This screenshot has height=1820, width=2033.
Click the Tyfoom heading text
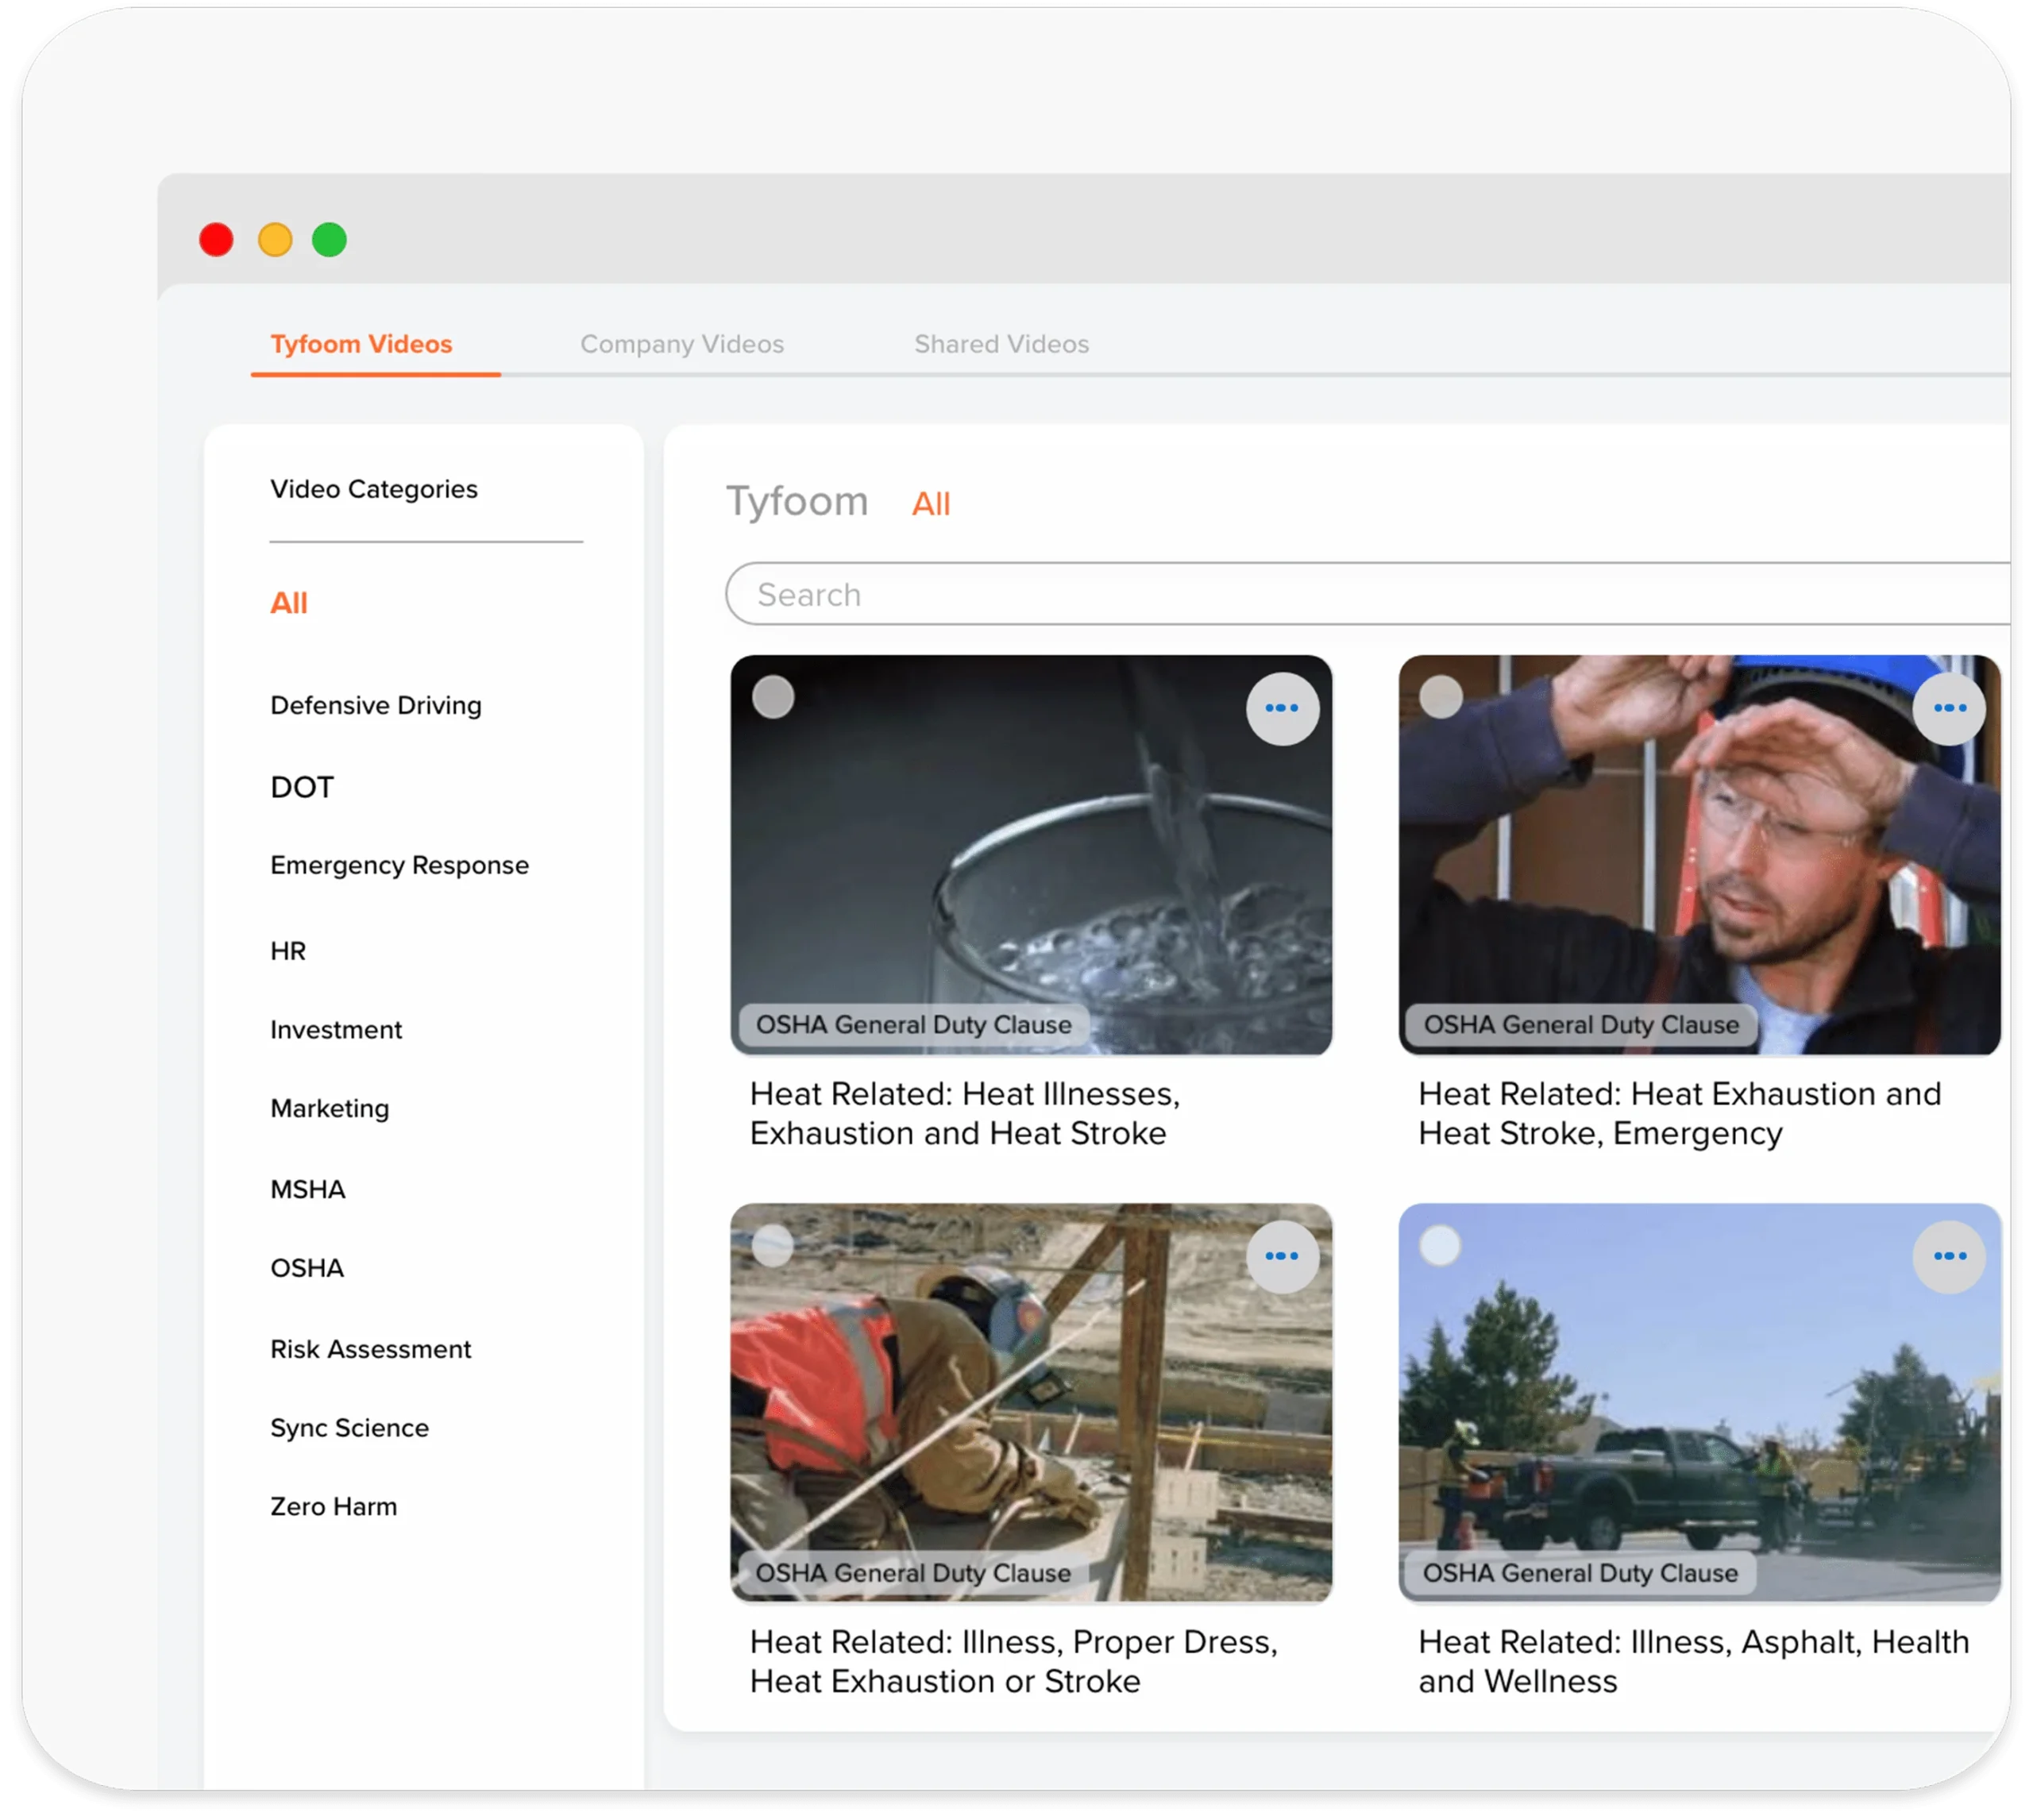tap(797, 502)
